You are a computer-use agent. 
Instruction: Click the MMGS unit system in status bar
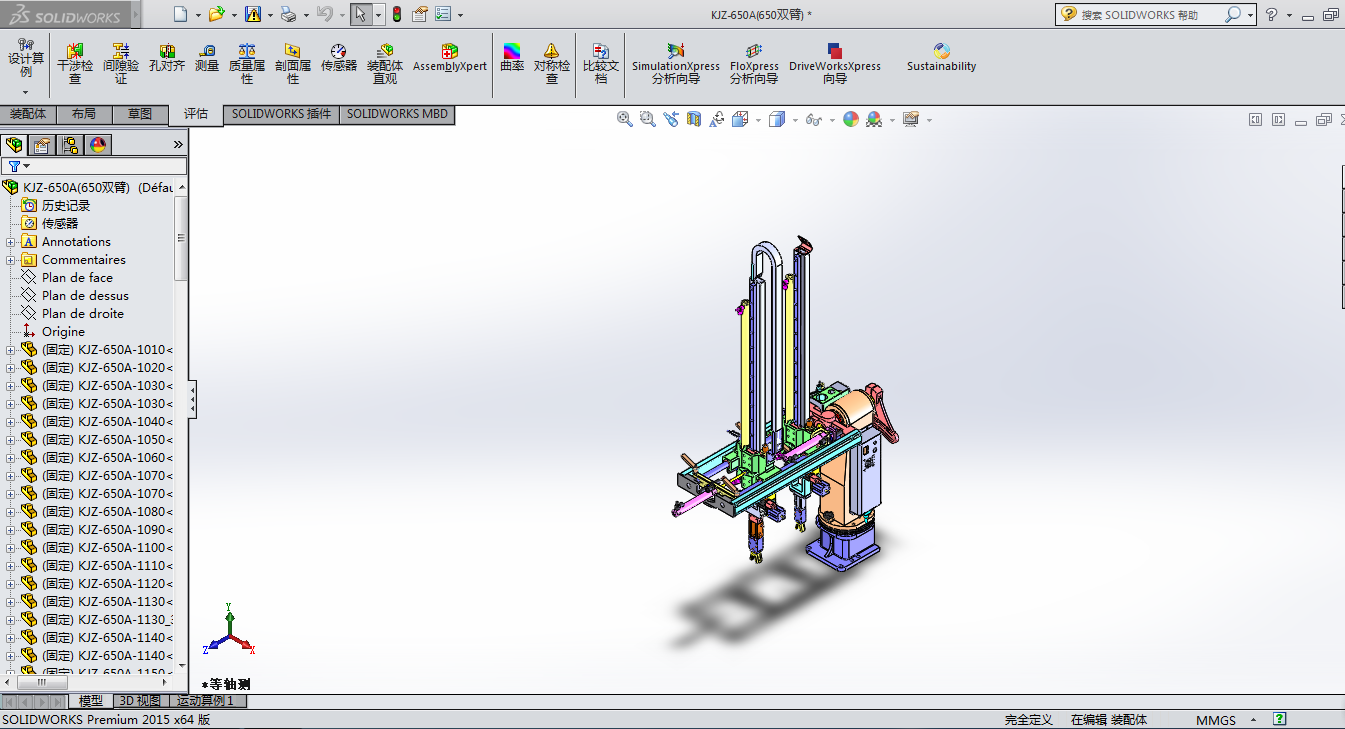1215,720
